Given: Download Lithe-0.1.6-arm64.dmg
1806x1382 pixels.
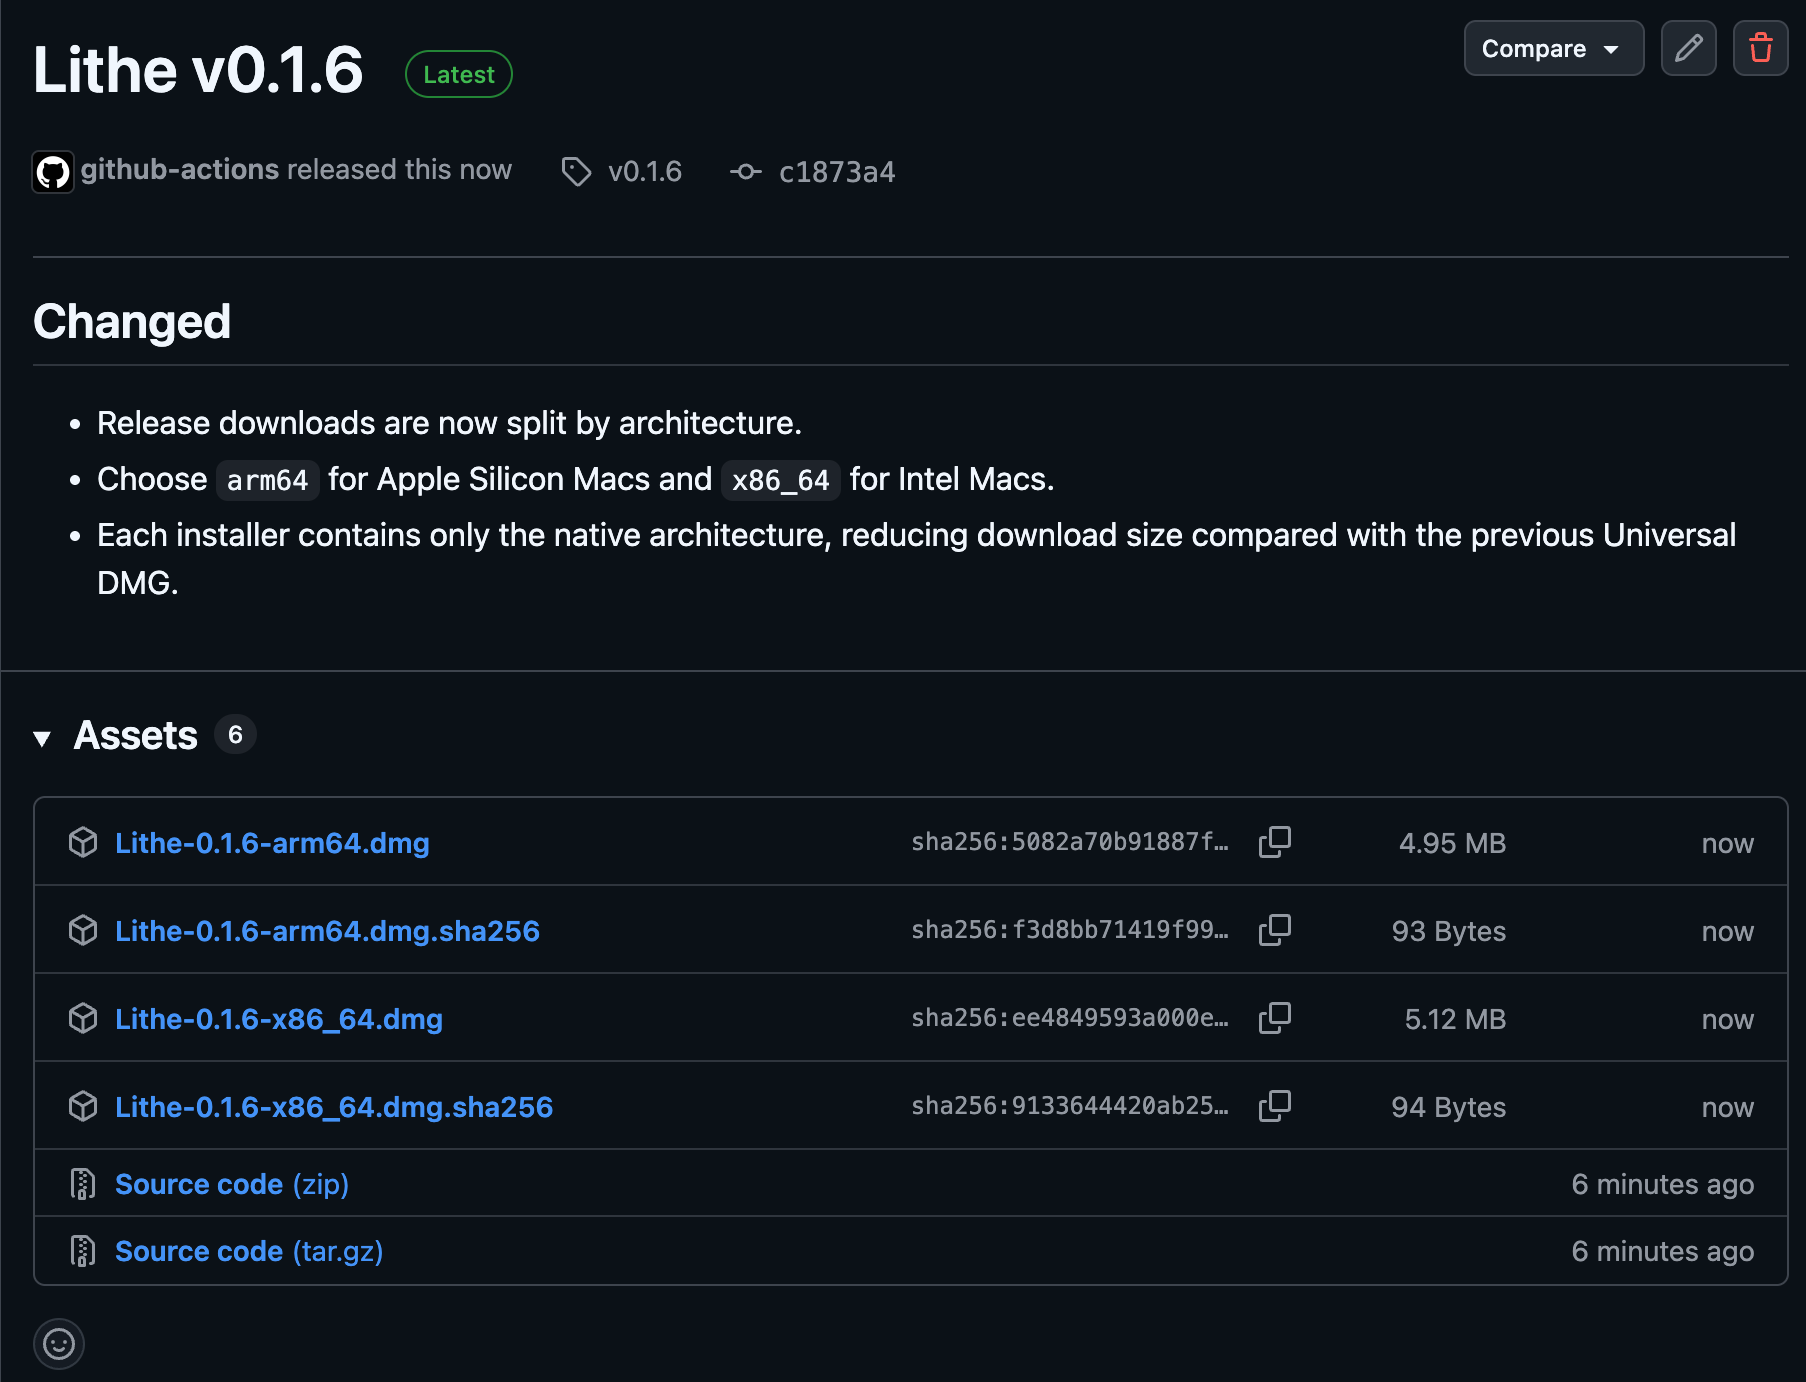Looking at the screenshot, I should tap(272, 843).
